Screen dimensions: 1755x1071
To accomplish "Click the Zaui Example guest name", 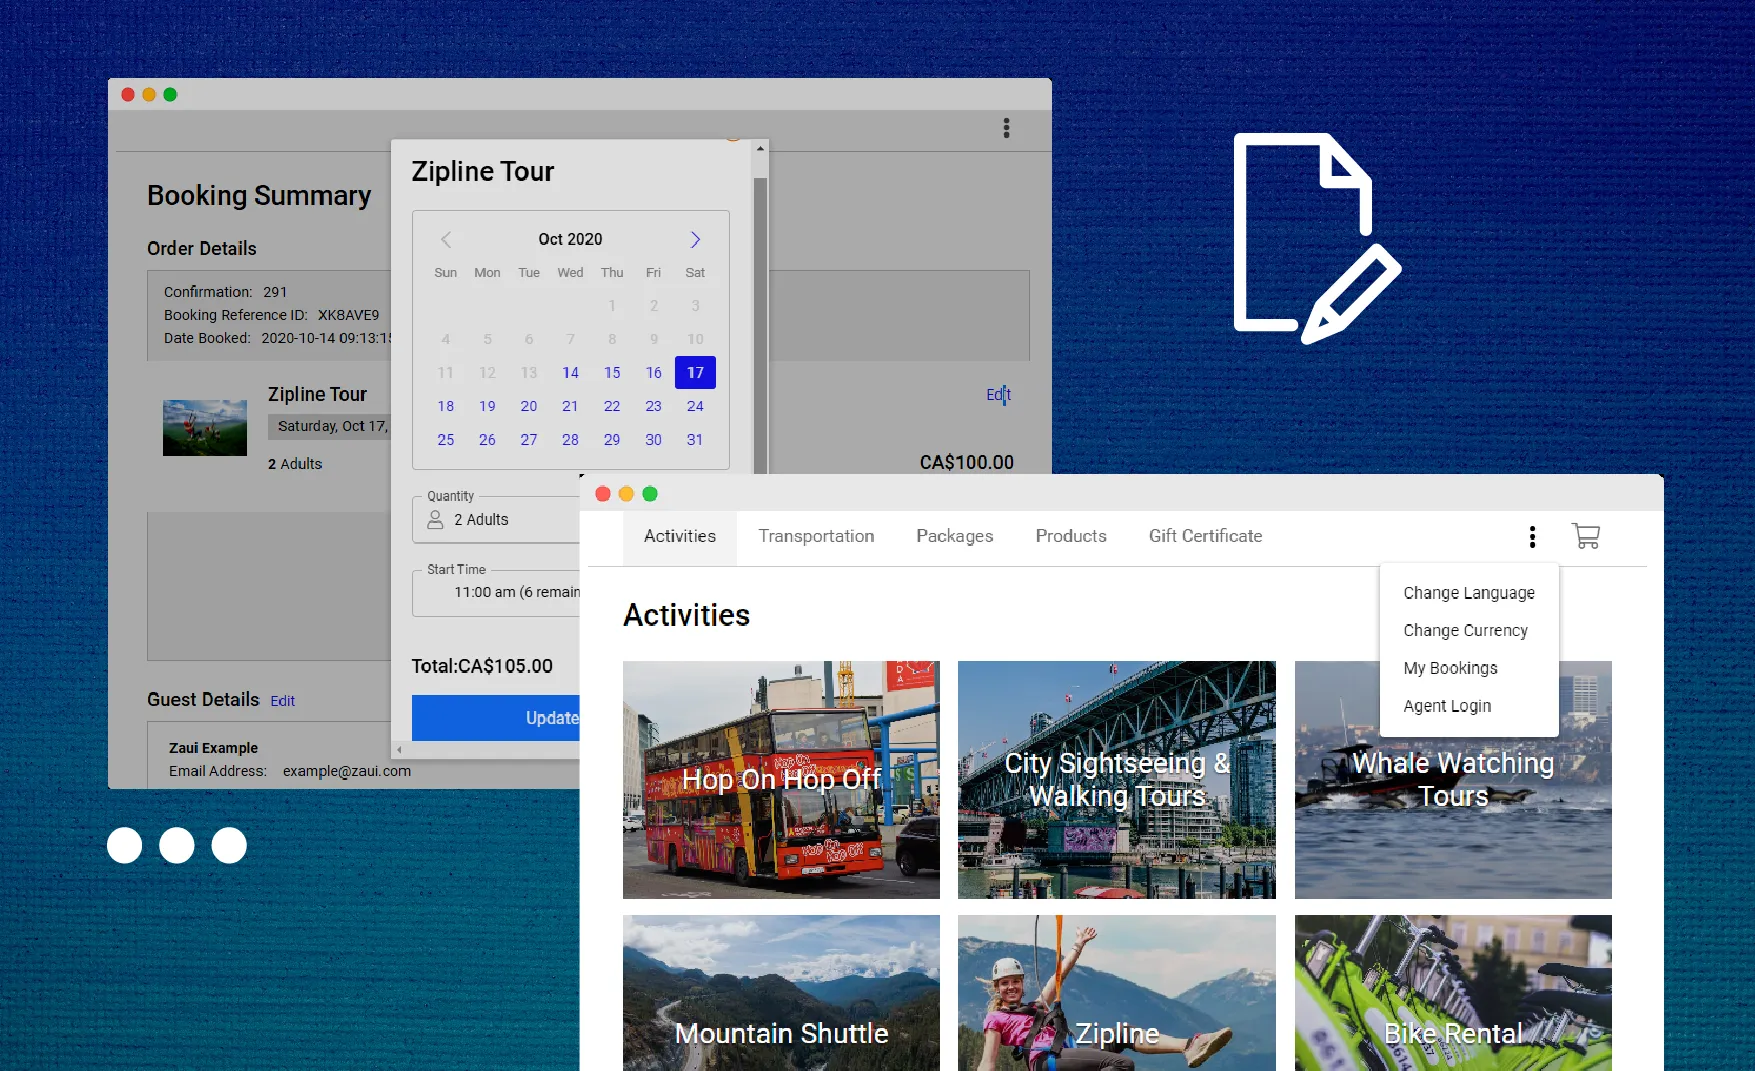I will (213, 748).
